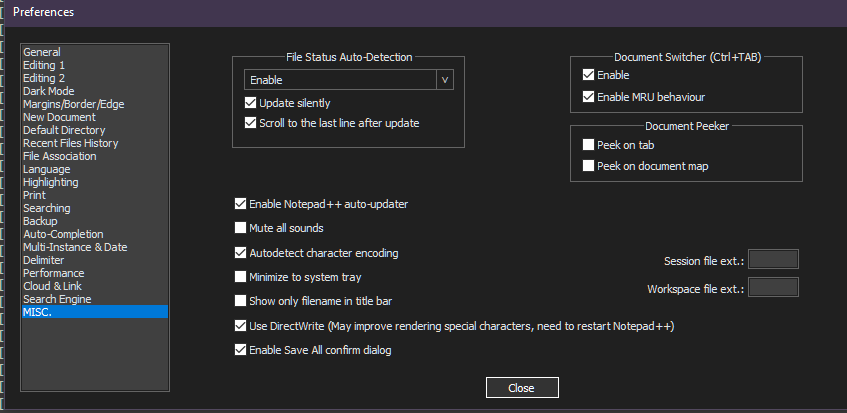The width and height of the screenshot is (847, 413).
Task: Check the Mute all sounds box
Action: (x=240, y=228)
